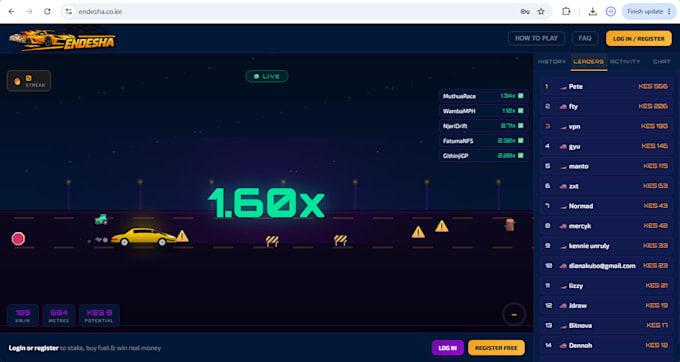Screen dimensions: 680x362
Task: Select leader row Dennoh
Action: click(606, 346)
